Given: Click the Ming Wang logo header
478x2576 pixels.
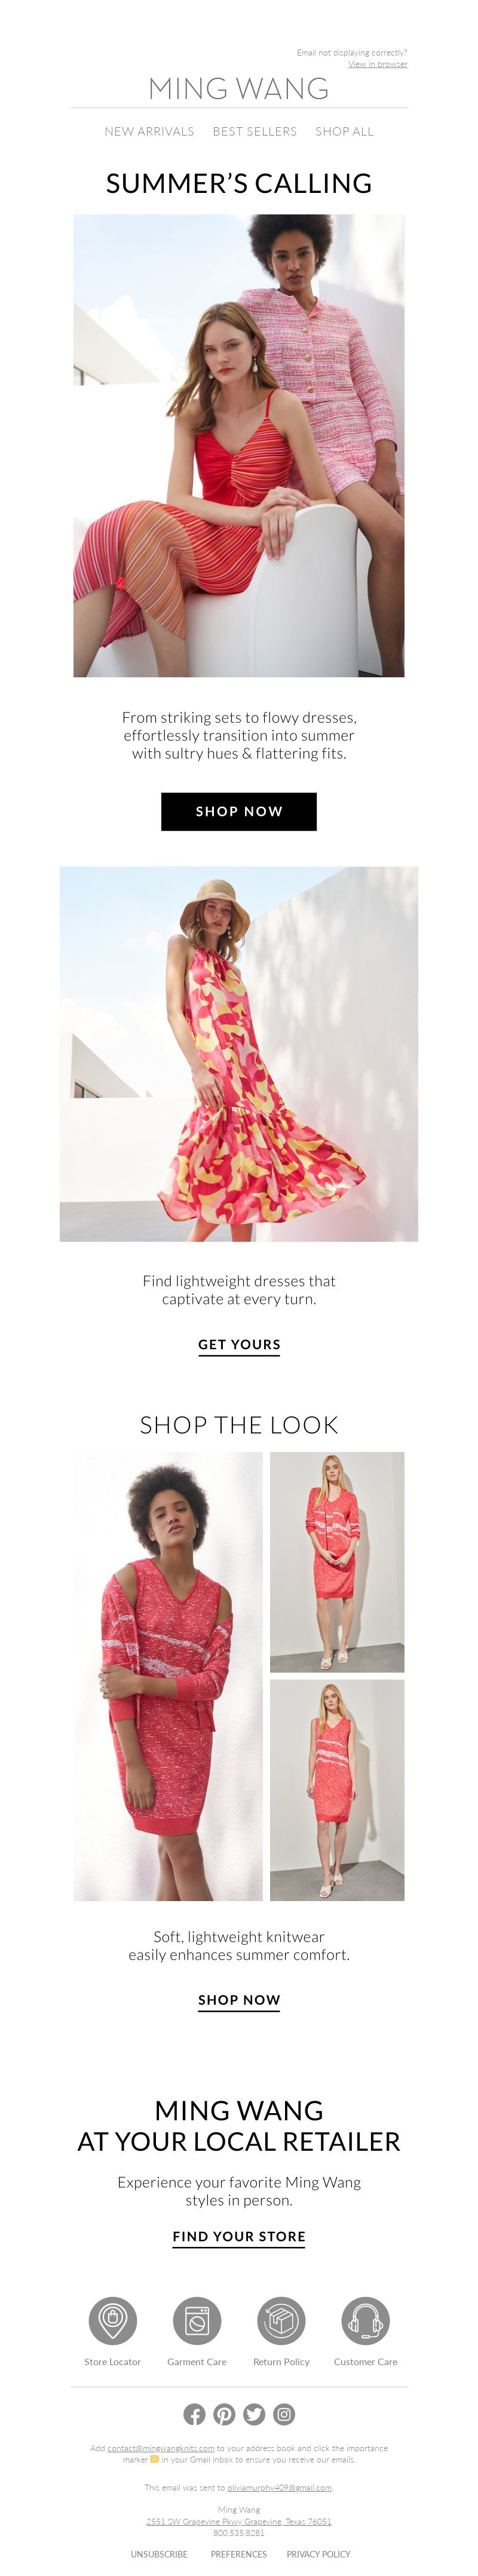Looking at the screenshot, I should tap(239, 89).
